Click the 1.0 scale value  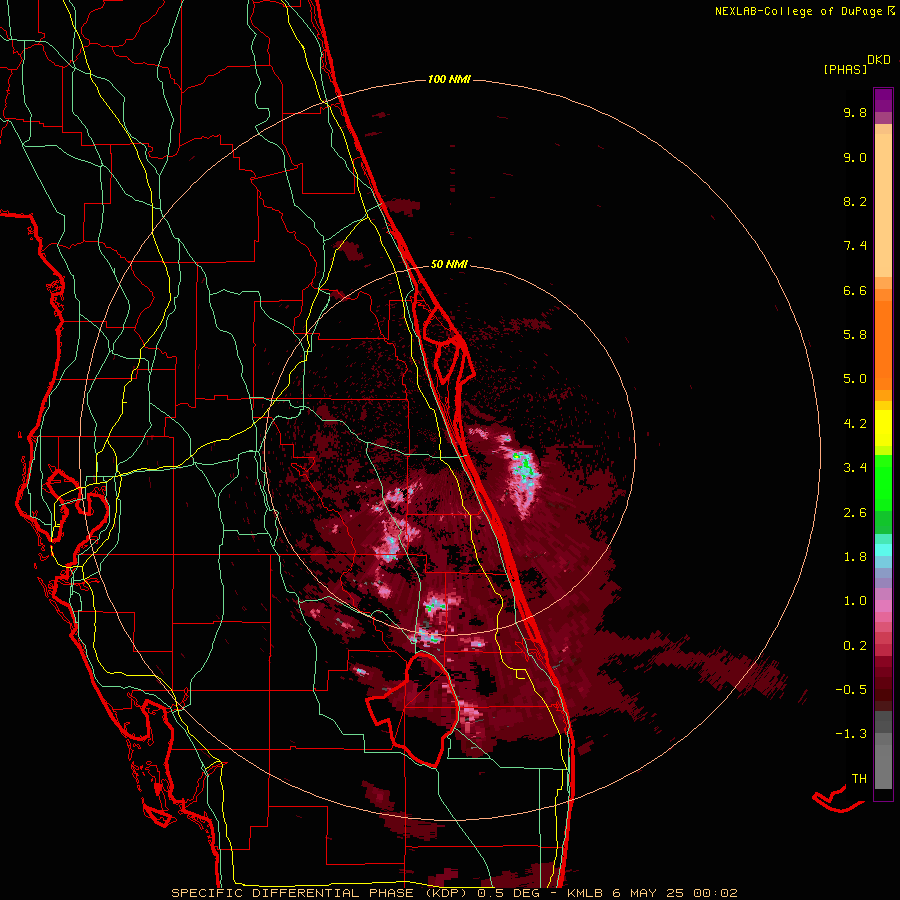(855, 601)
